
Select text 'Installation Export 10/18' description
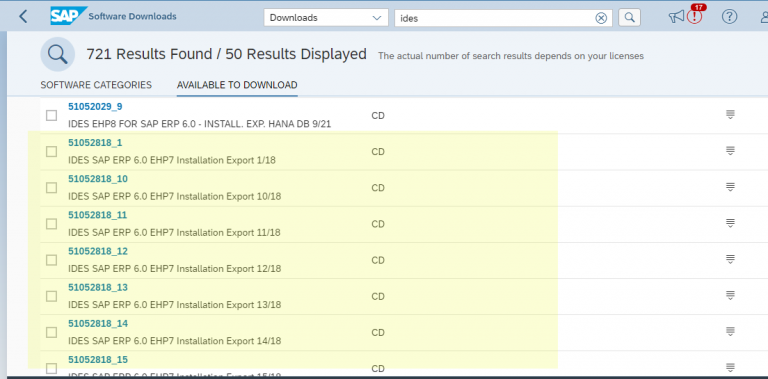tap(229, 196)
